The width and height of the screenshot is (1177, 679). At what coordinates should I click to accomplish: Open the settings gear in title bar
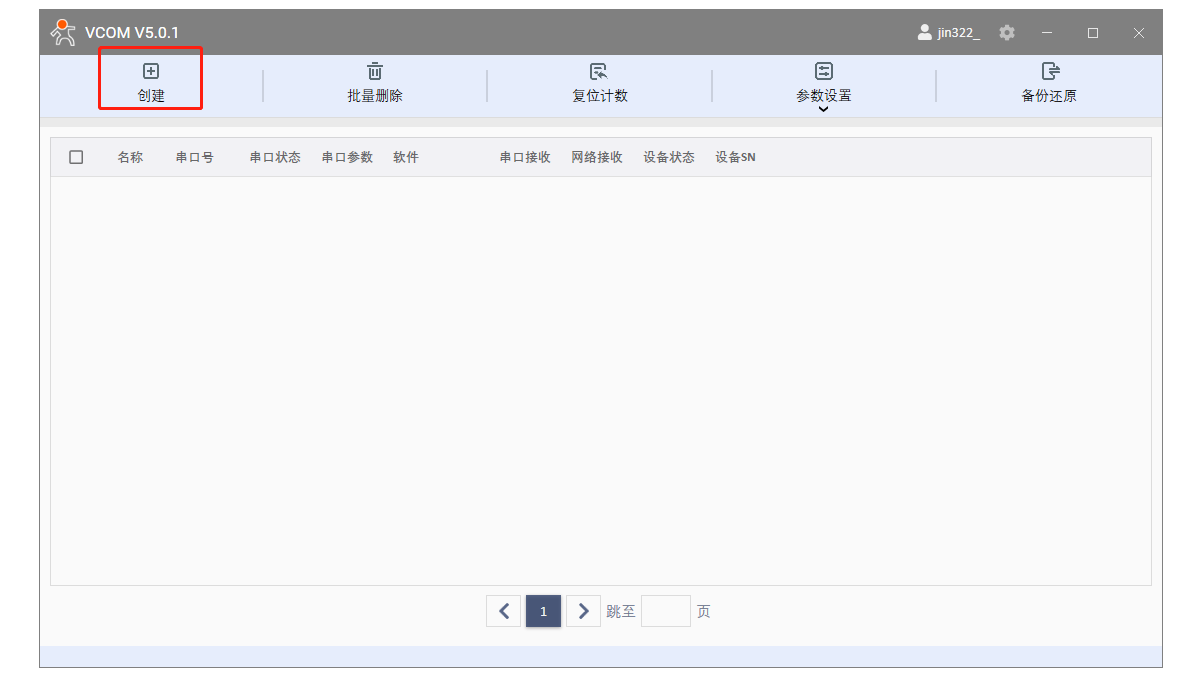[x=1007, y=32]
